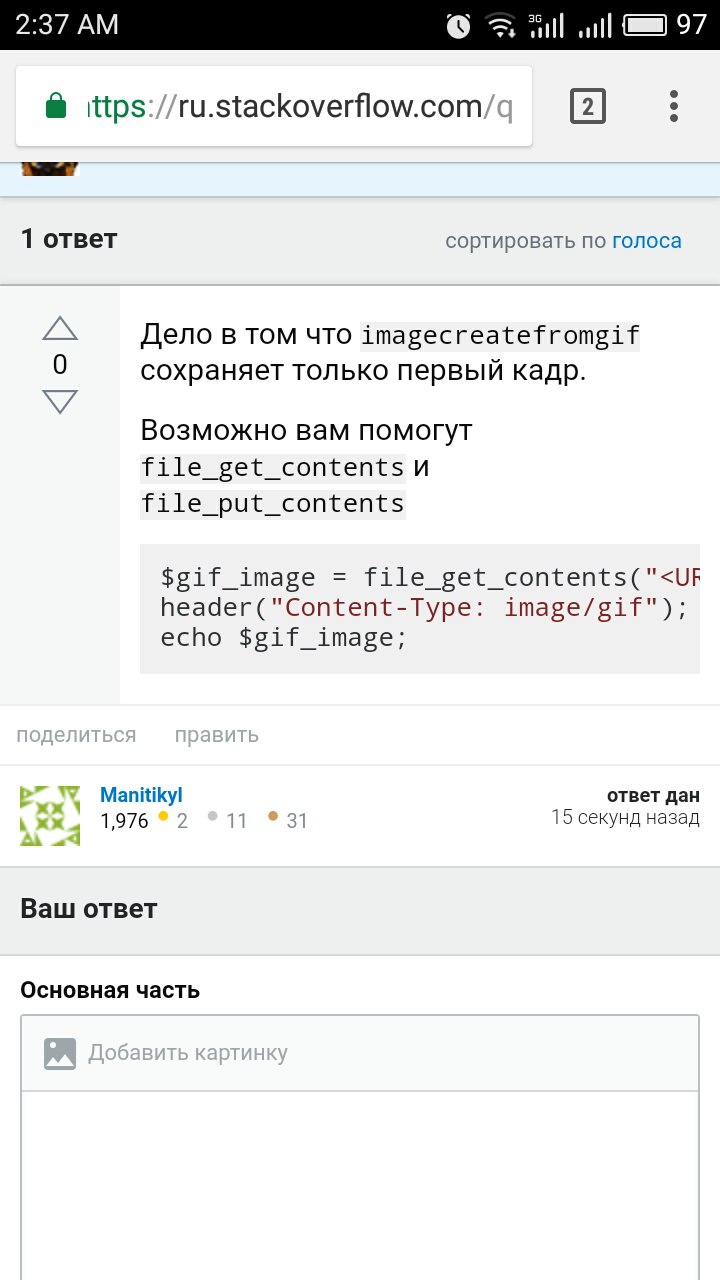Click the "править" edit link
This screenshot has height=1280, width=720.
click(x=216, y=735)
